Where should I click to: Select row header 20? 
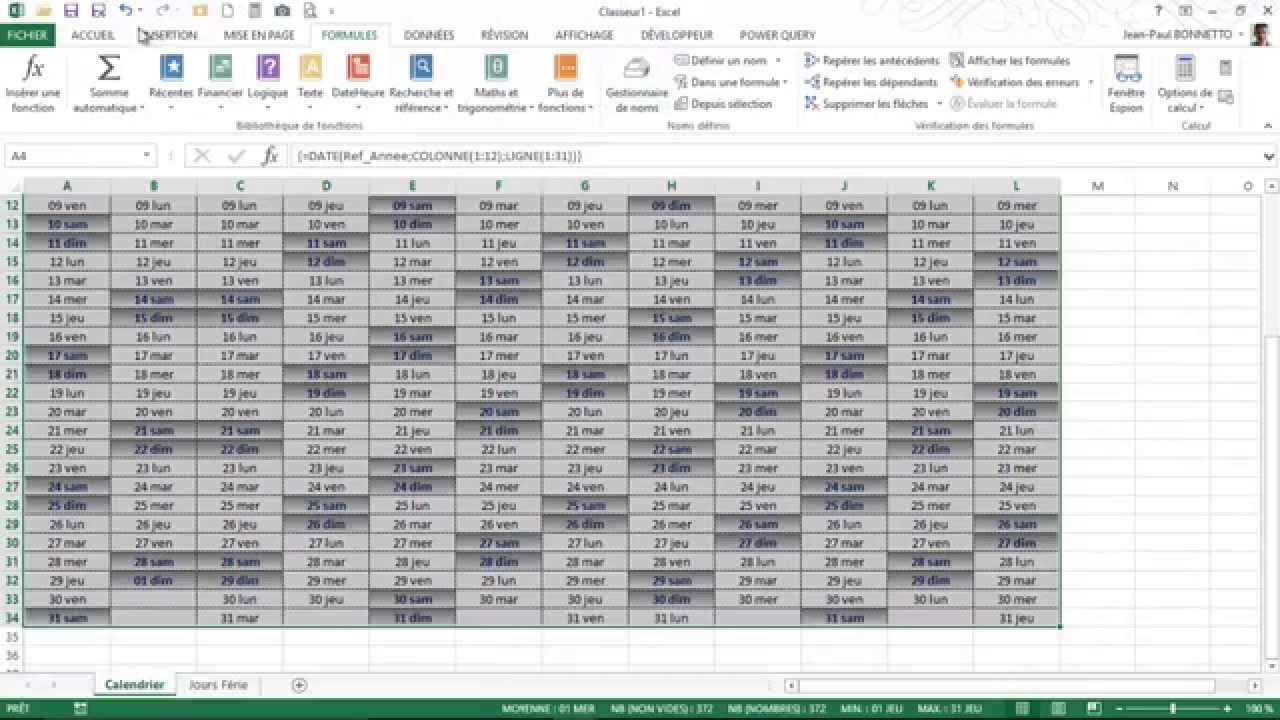click(12, 355)
